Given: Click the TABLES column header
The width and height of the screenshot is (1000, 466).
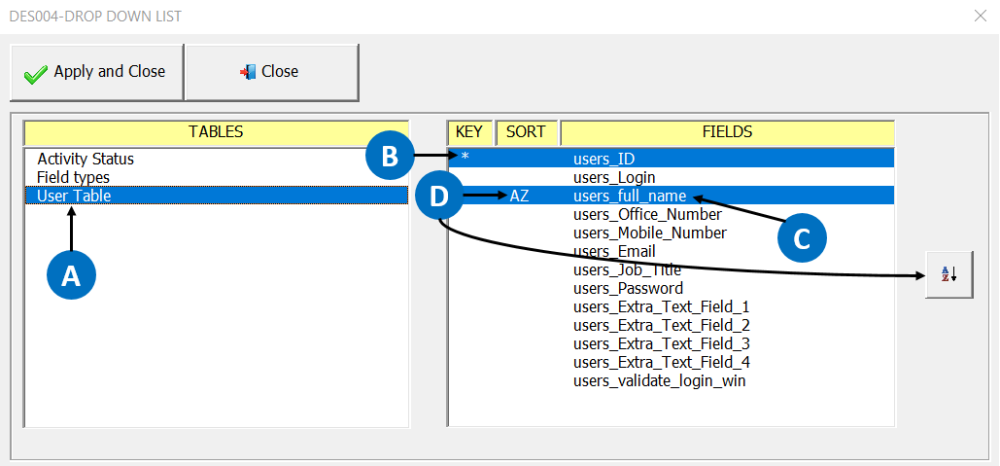Looking at the screenshot, I should [216, 133].
